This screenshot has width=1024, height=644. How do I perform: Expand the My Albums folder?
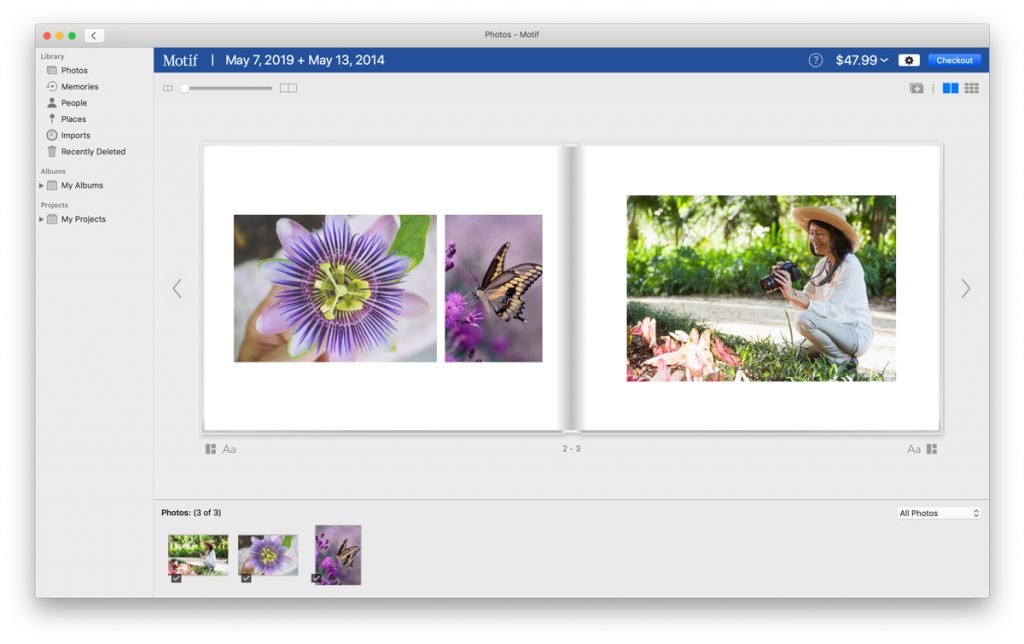[41, 185]
